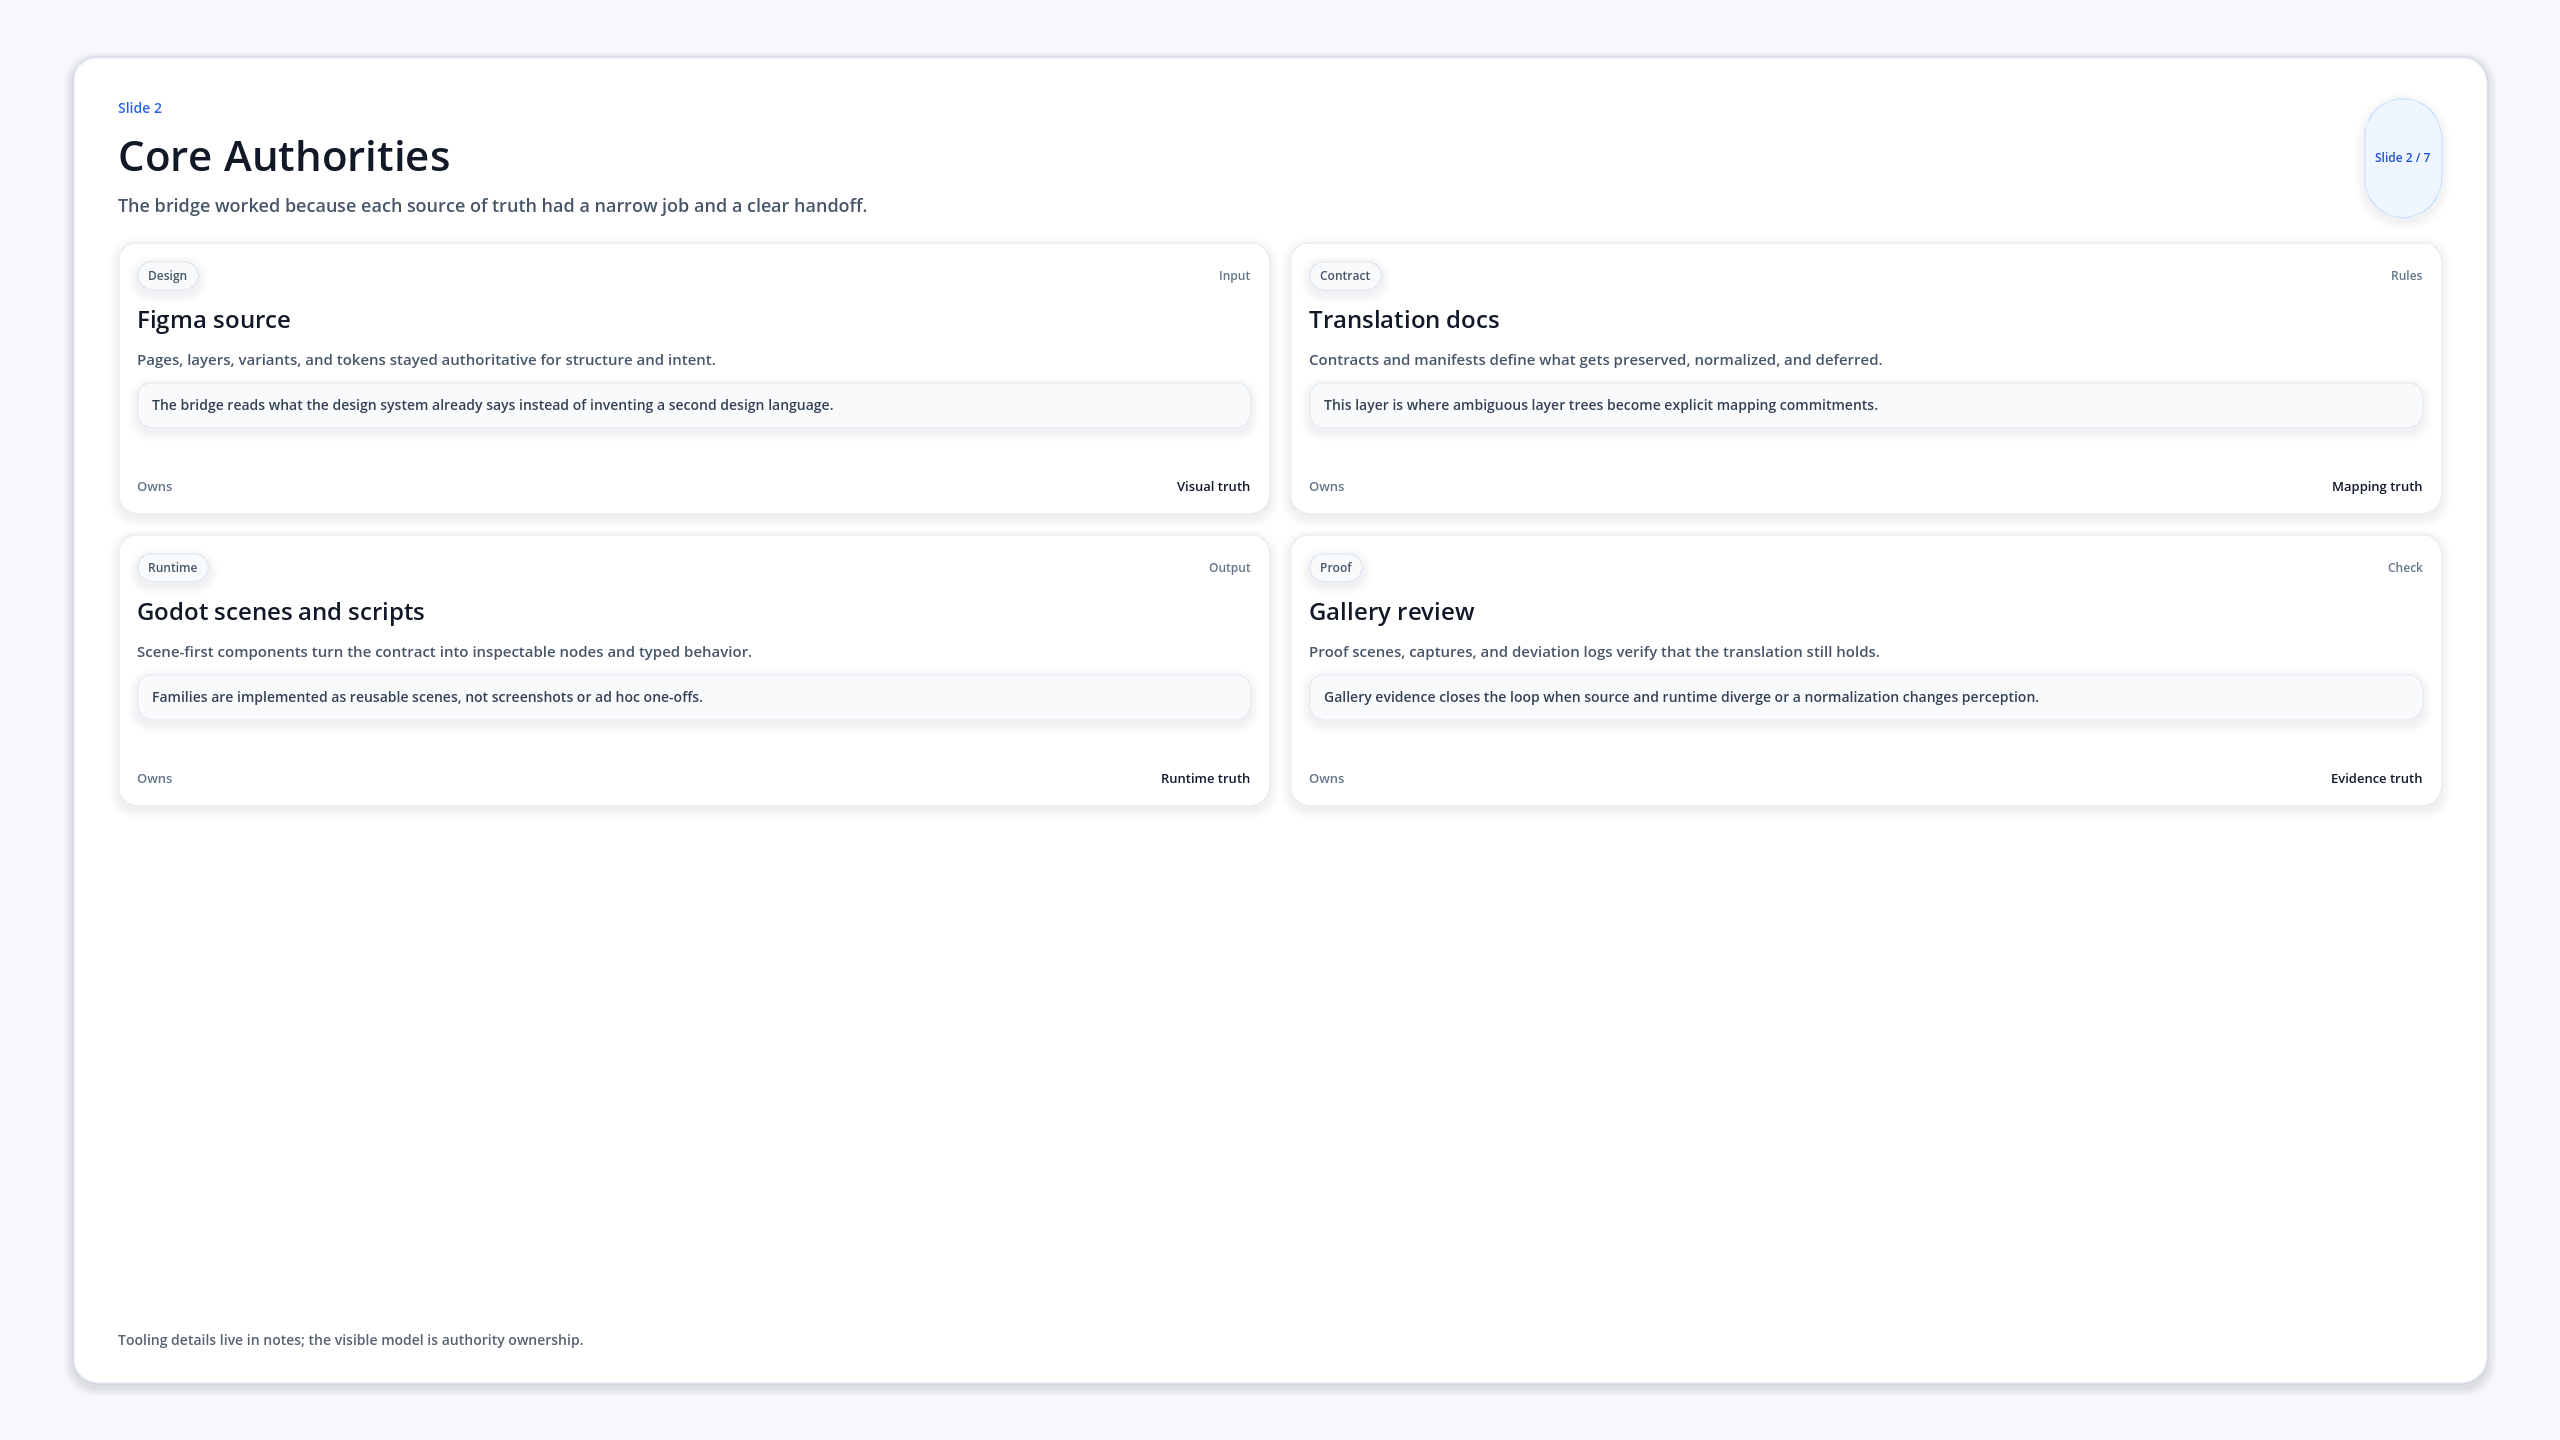Click the 'Contract' tag chip
This screenshot has height=1440, width=2560.
(1345, 276)
